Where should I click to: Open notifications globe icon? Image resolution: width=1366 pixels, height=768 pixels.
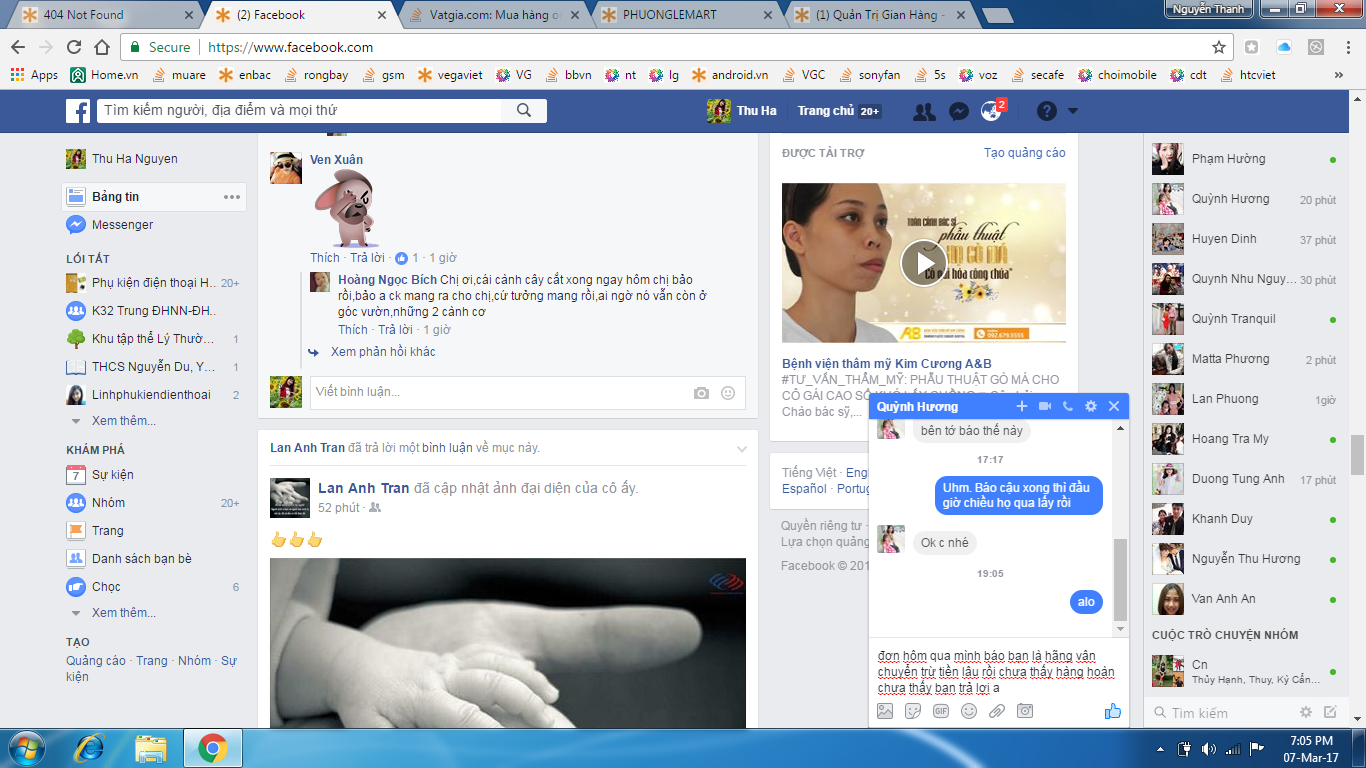coord(991,111)
